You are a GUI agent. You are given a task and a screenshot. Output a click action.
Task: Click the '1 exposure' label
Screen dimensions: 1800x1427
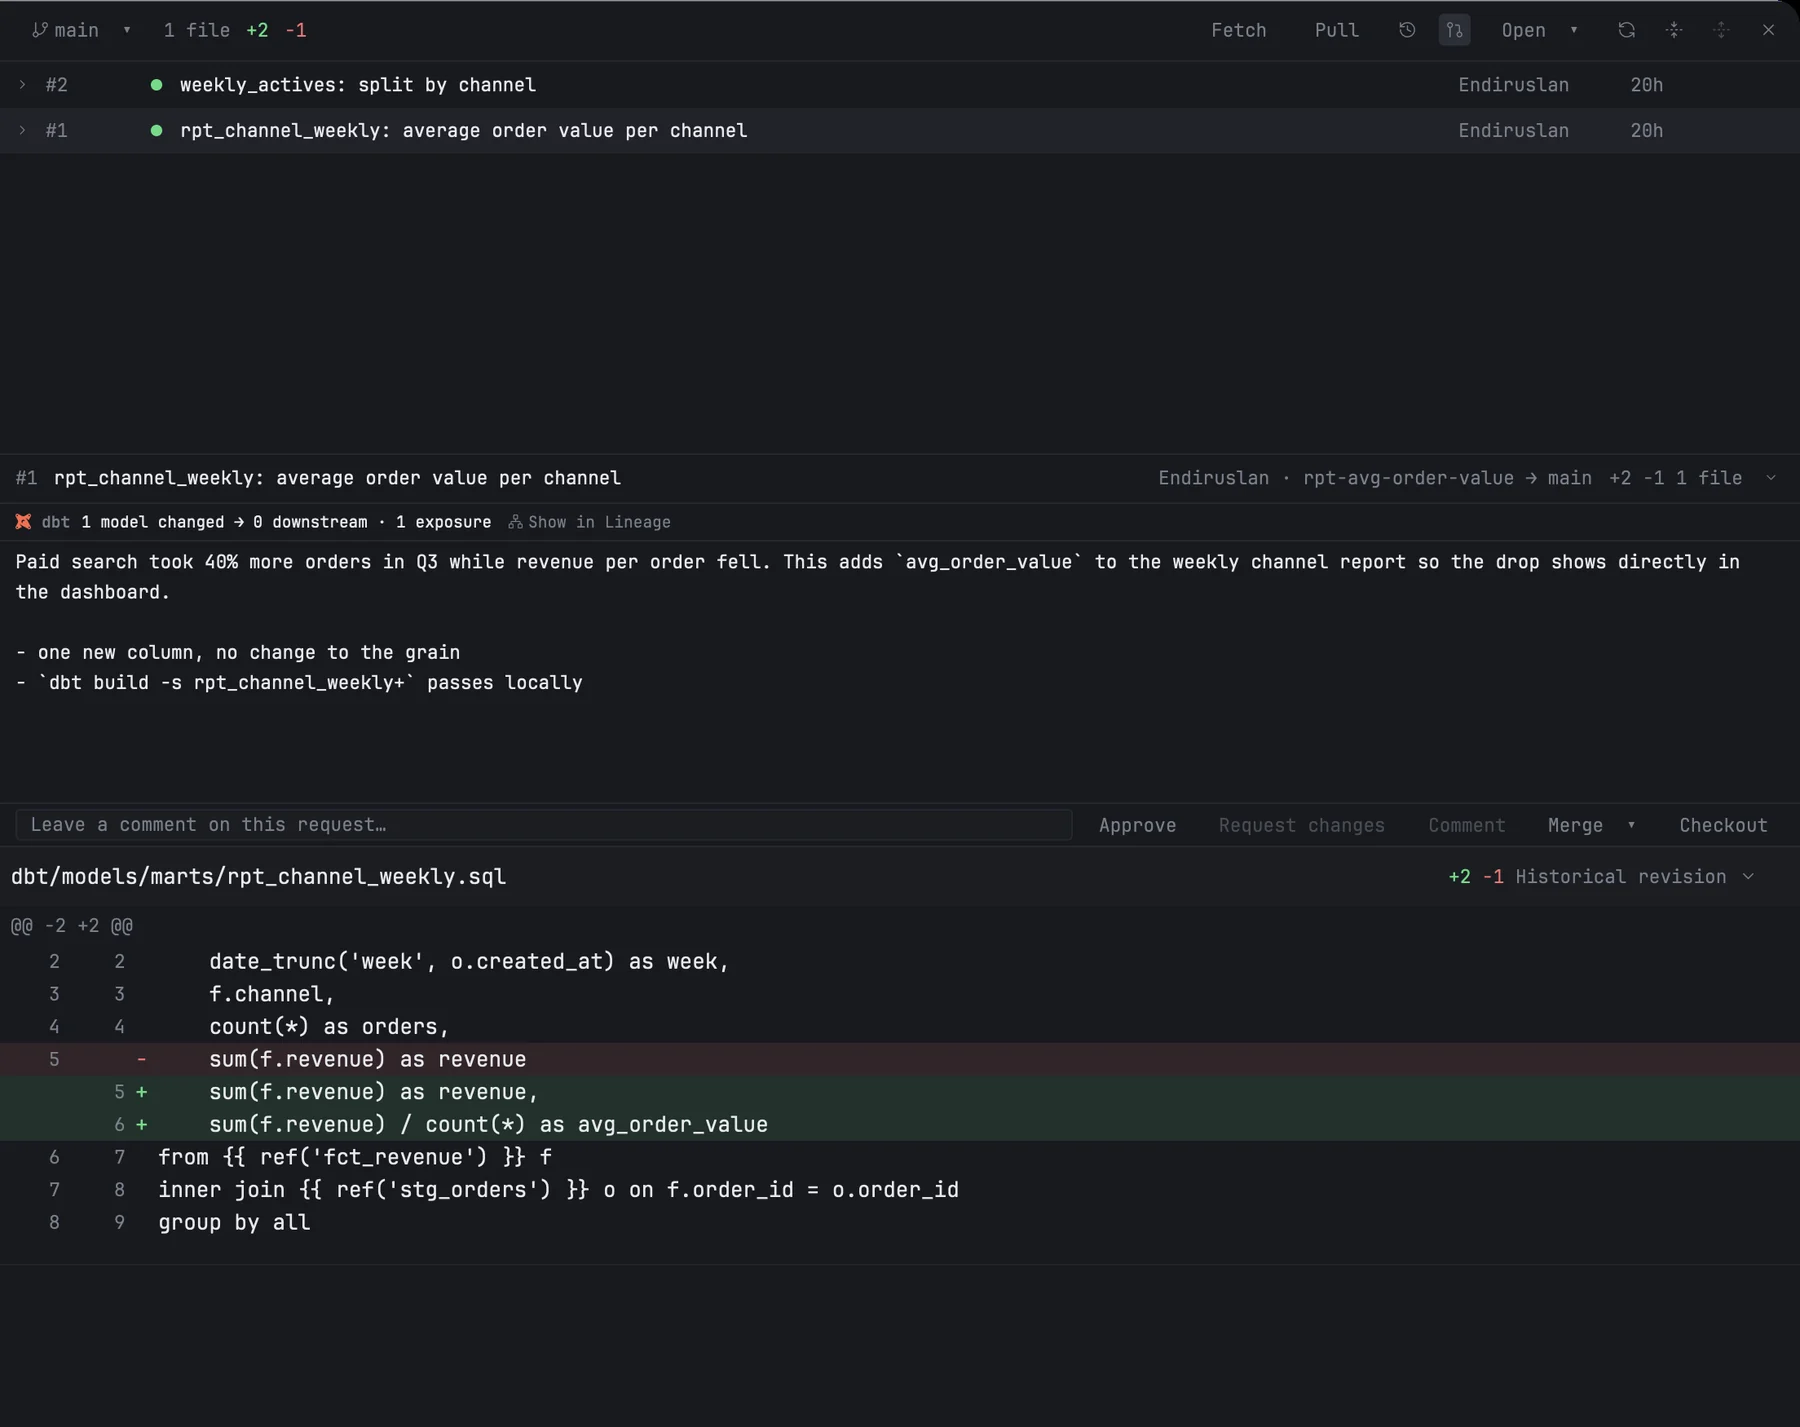(x=443, y=522)
